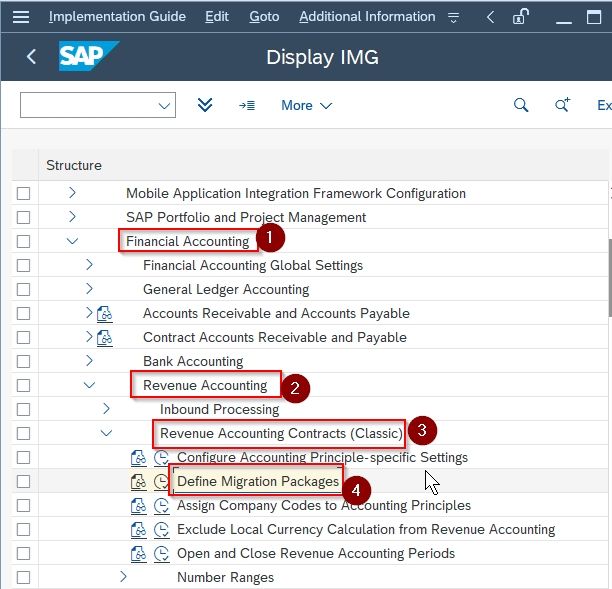Image resolution: width=612 pixels, height=589 pixels.
Task: Click the Find magnifier icon
Action: (521, 105)
